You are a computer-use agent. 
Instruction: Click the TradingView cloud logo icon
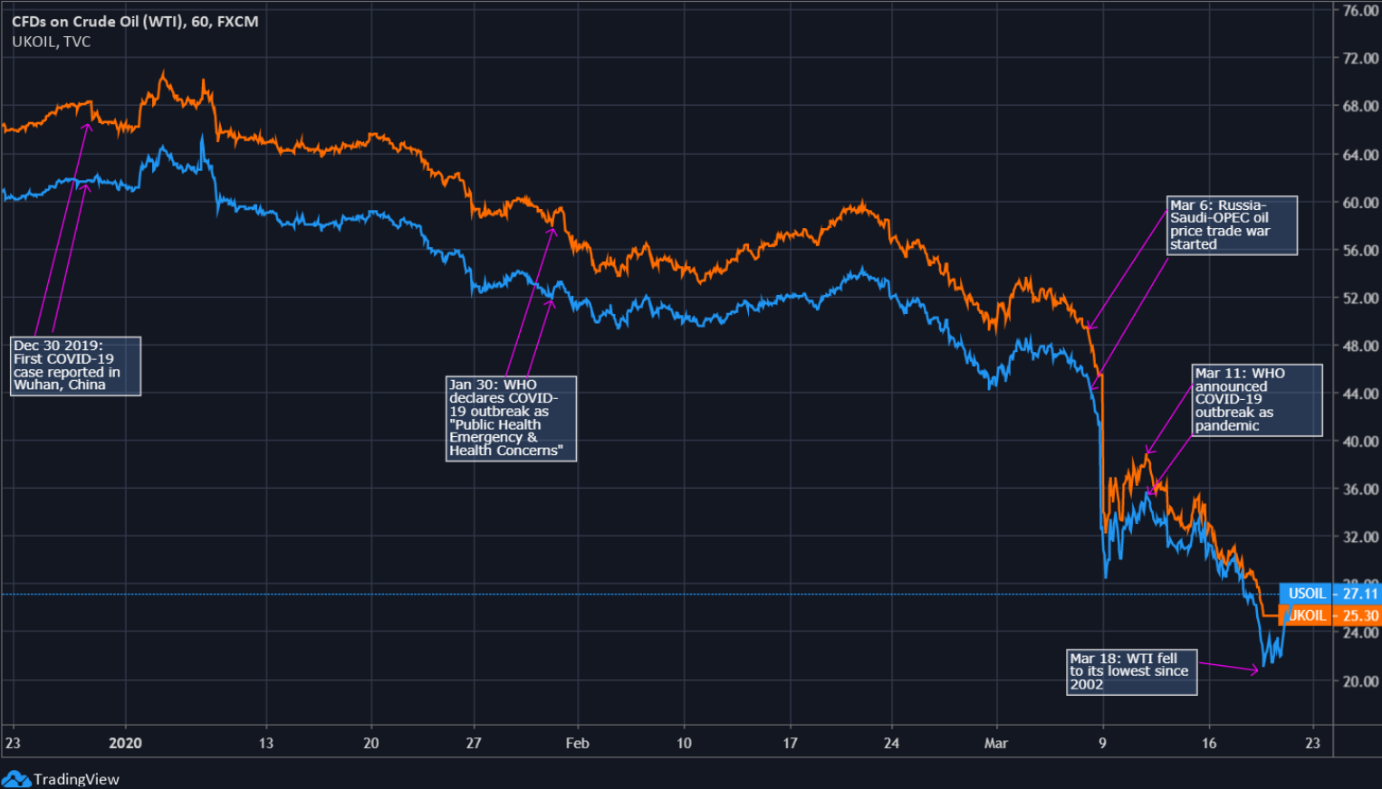[x=16, y=778]
